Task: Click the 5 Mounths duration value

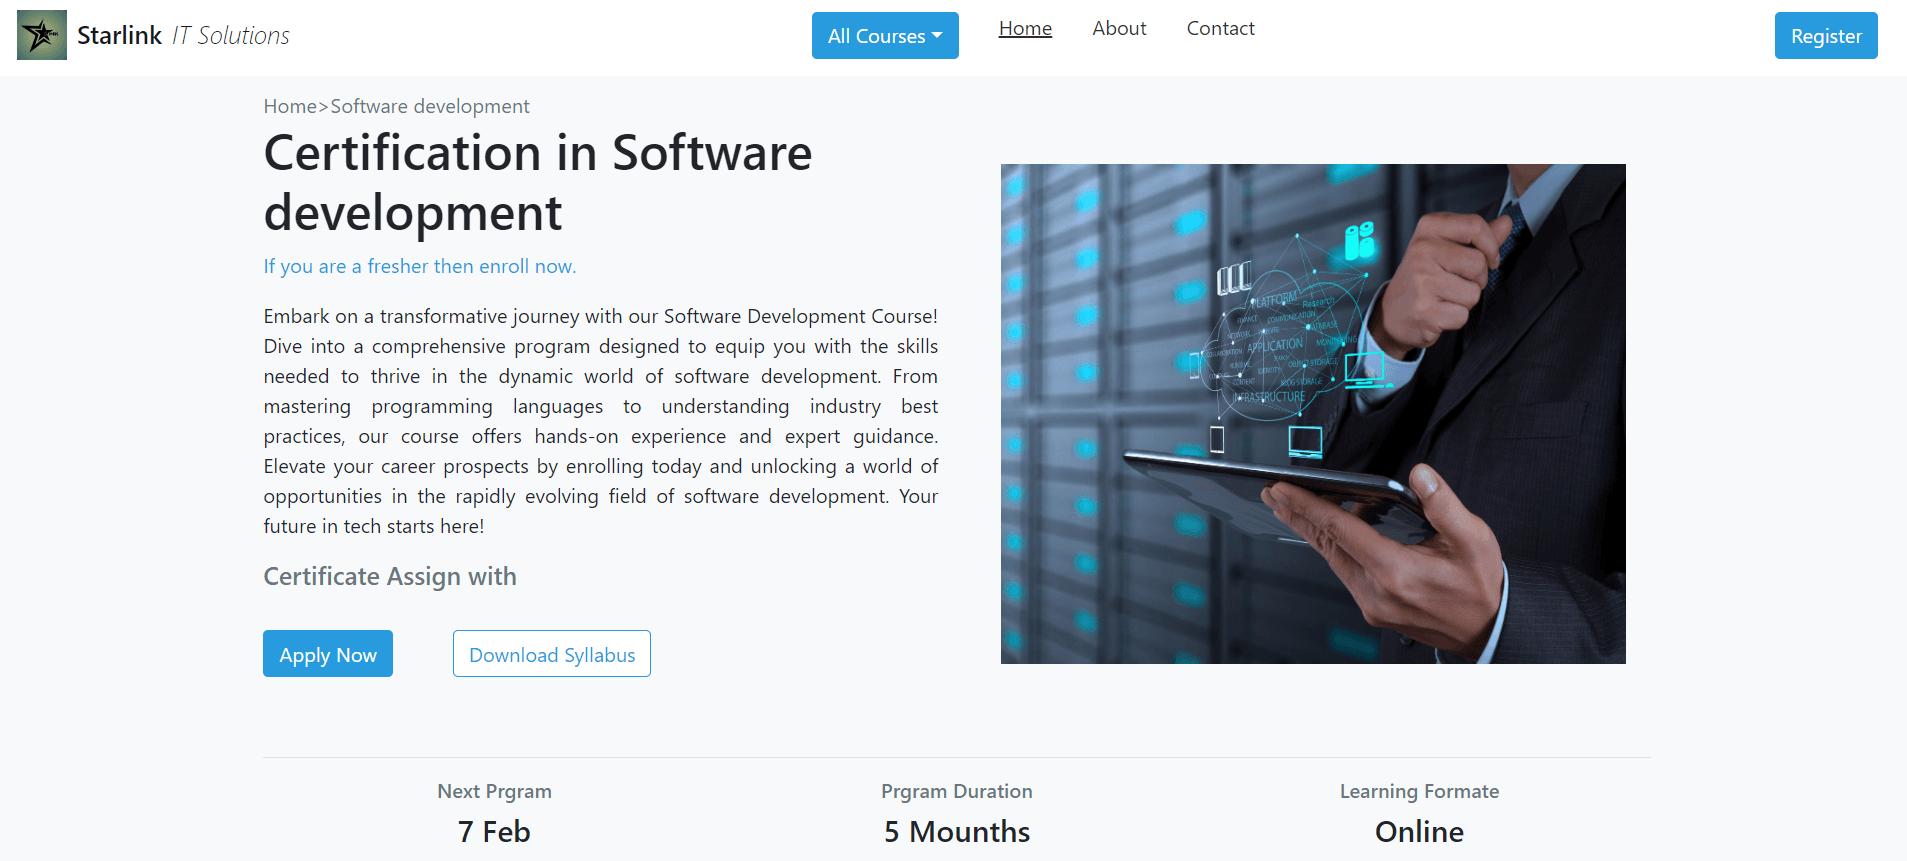Action: point(956,832)
